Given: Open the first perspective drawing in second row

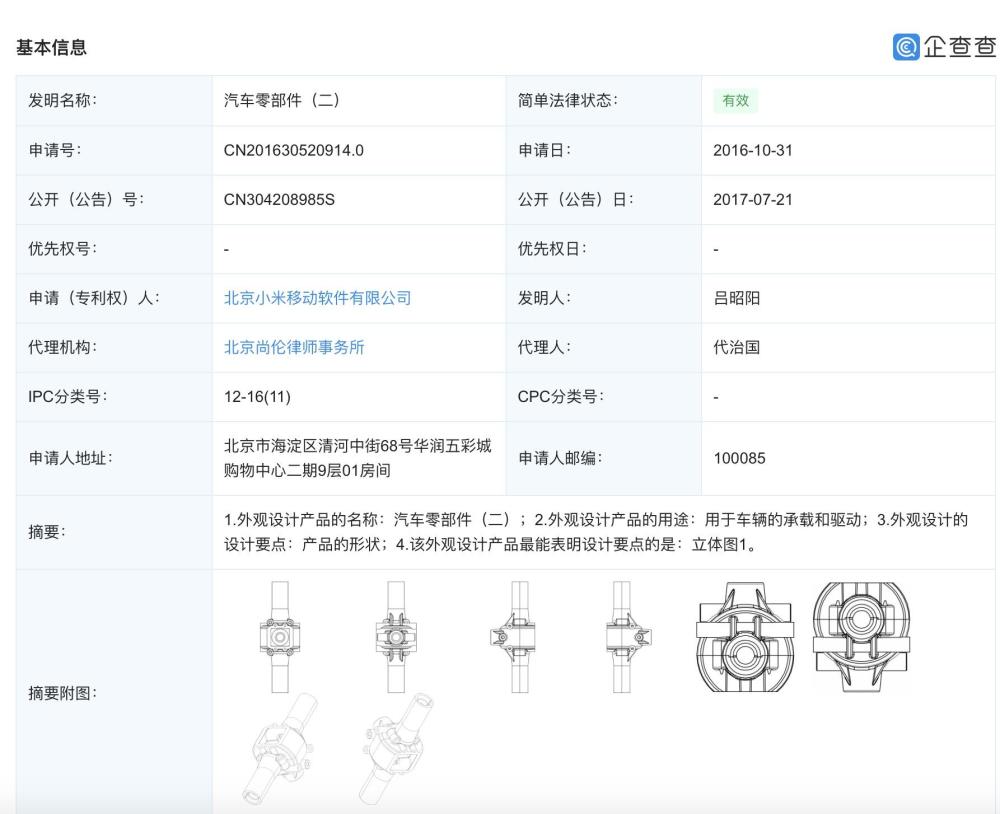Looking at the screenshot, I should [280, 748].
